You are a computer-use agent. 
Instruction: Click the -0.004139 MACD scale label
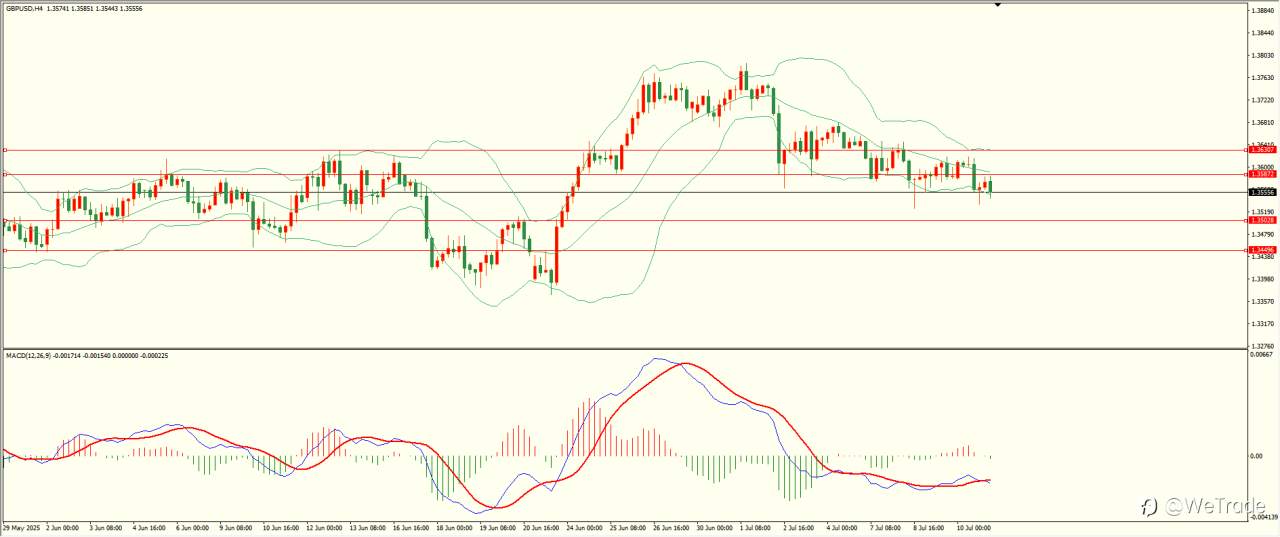(x=1263, y=517)
